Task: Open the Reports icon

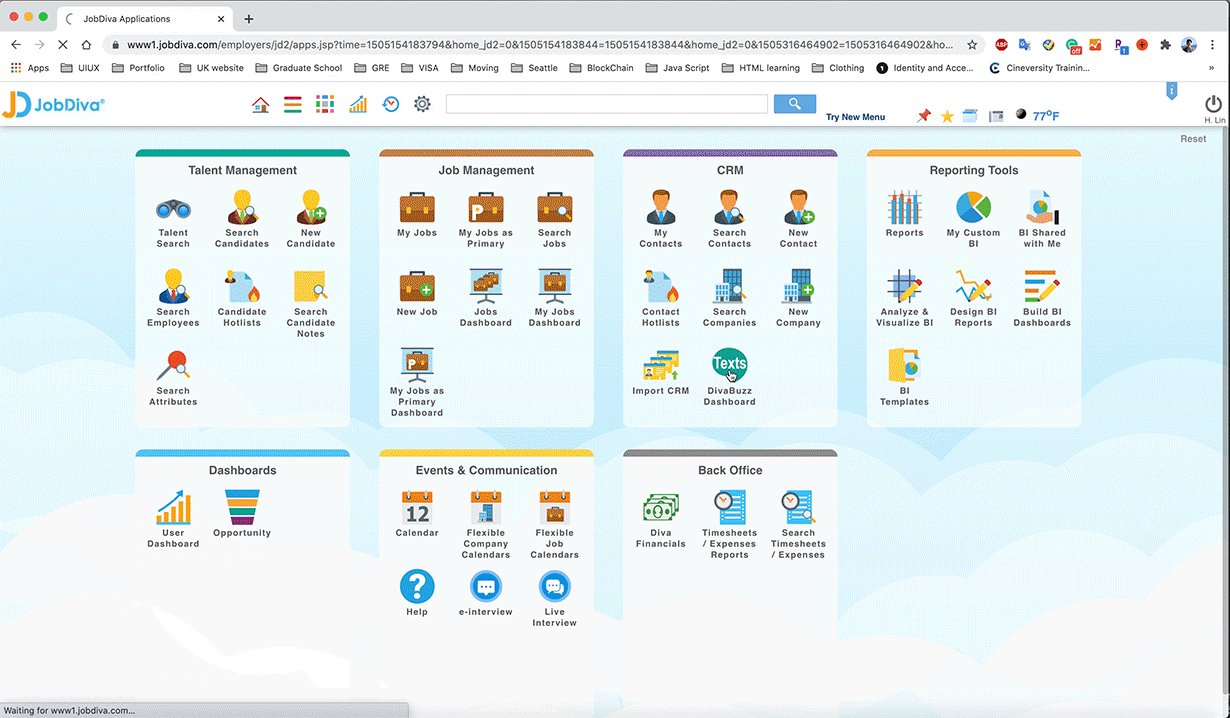Action: (905, 207)
